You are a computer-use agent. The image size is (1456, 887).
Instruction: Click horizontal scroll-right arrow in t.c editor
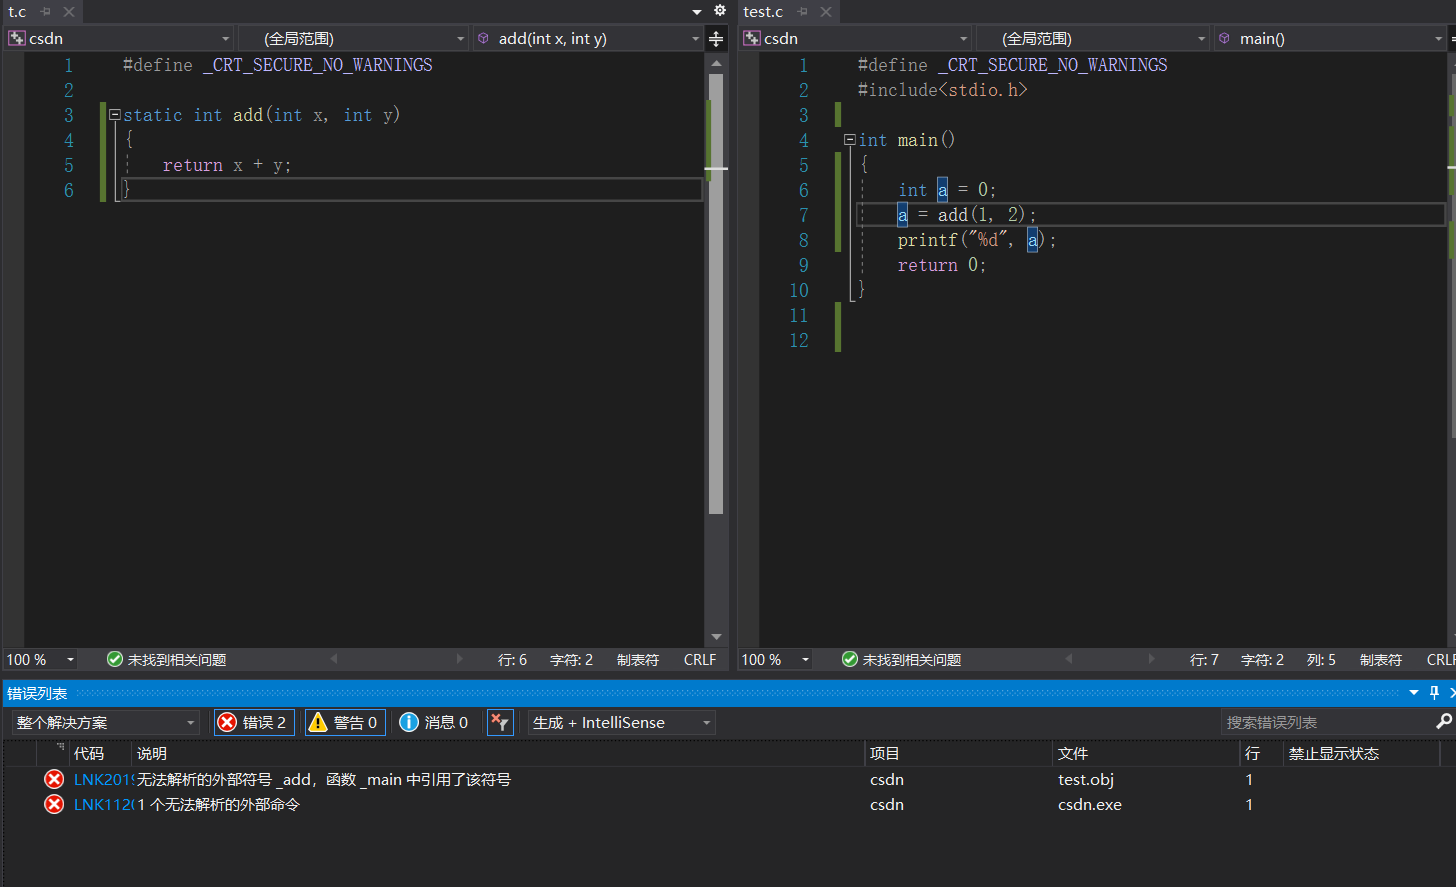460,659
